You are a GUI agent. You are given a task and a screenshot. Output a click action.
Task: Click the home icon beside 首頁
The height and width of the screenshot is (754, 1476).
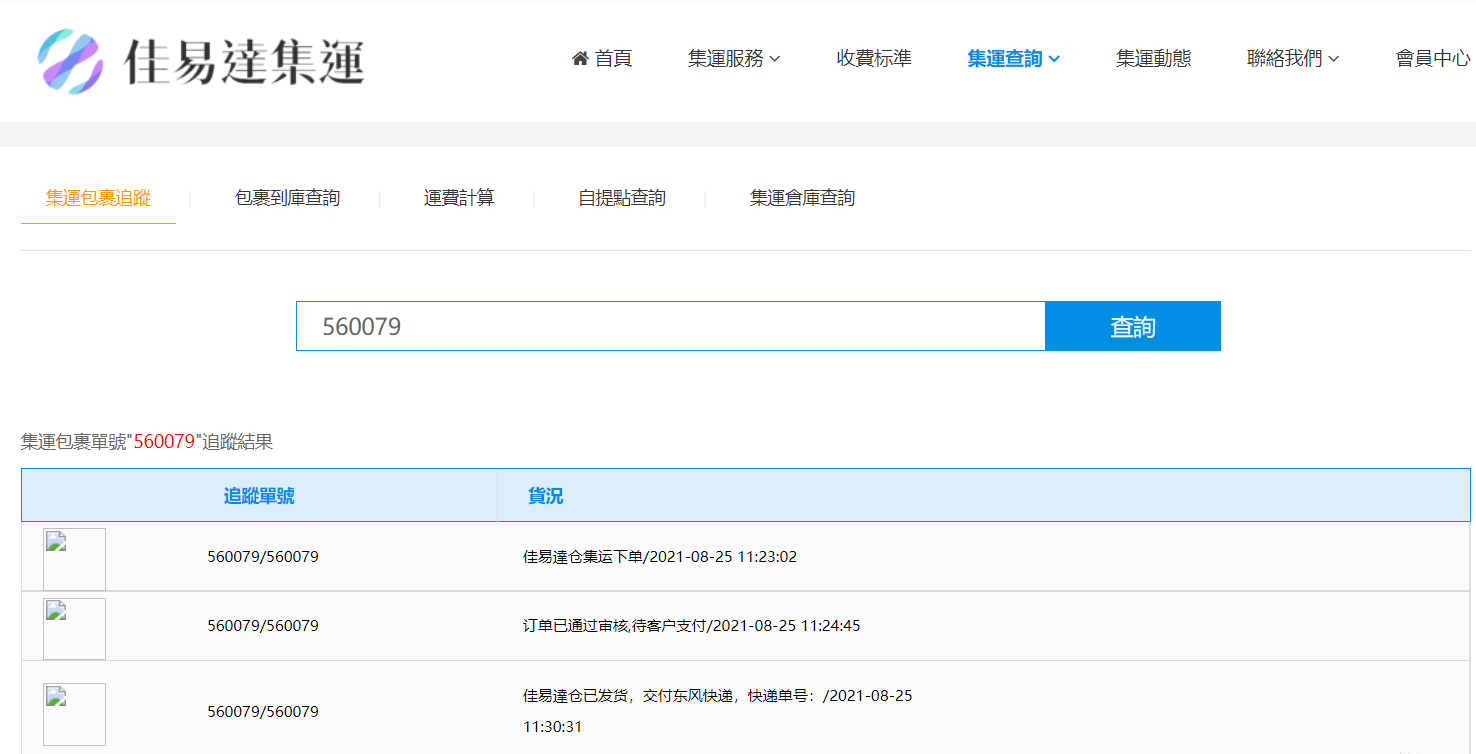tap(580, 59)
